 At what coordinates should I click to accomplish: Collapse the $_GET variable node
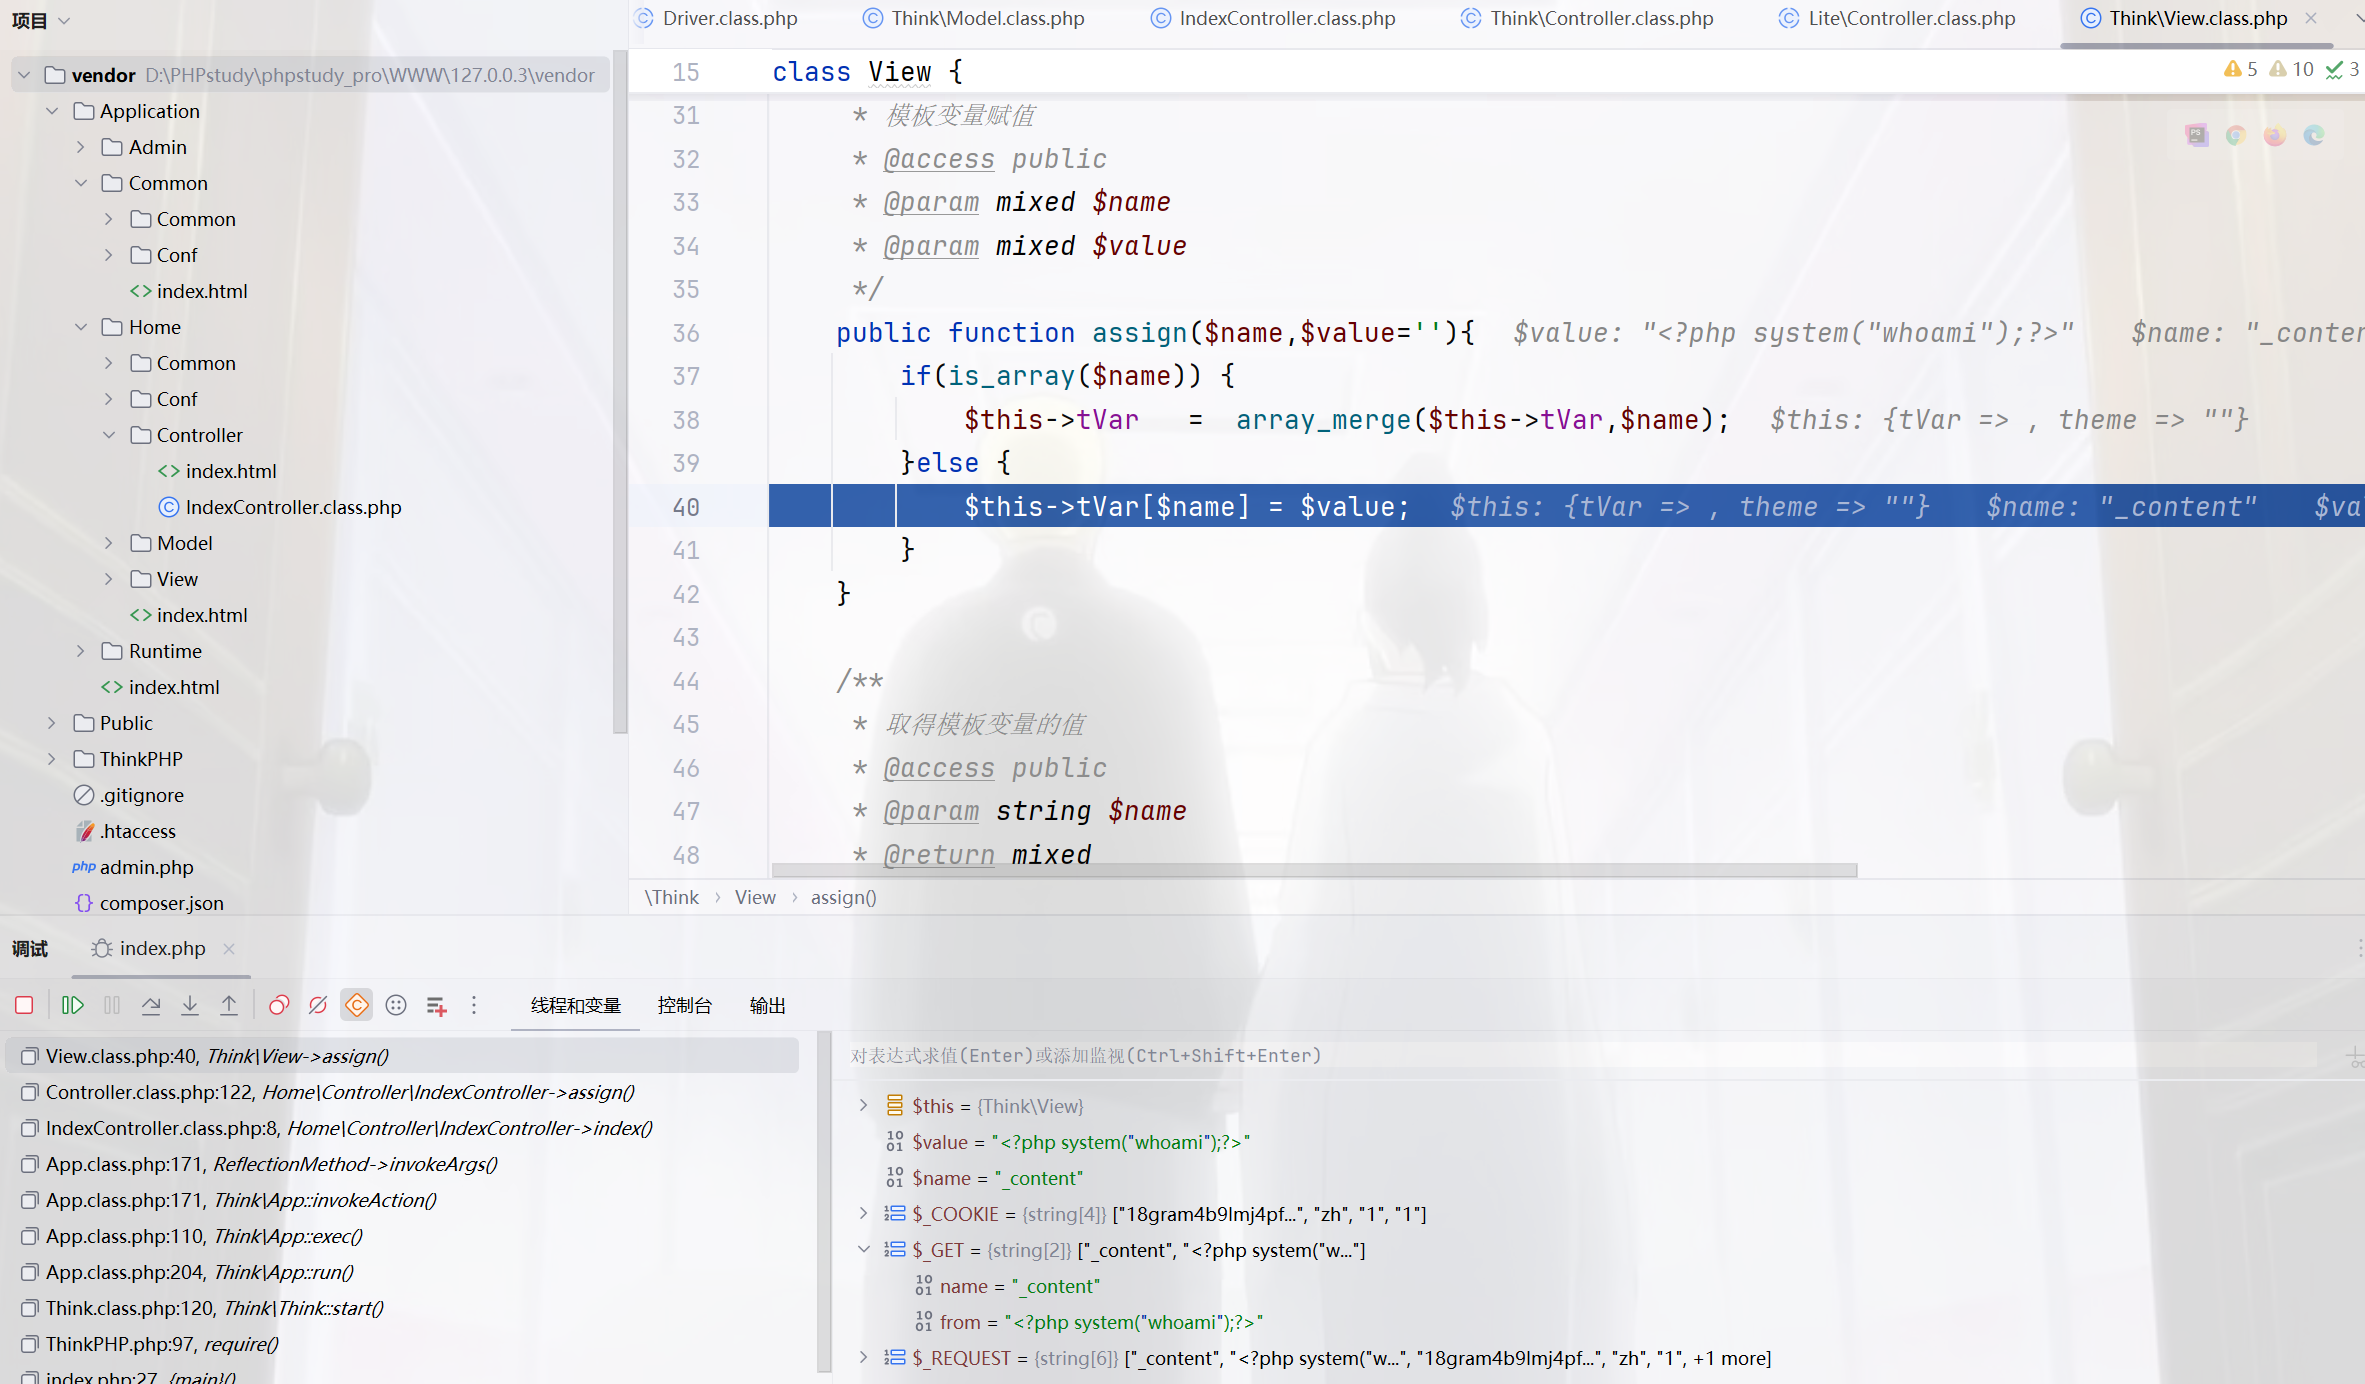click(x=864, y=1250)
